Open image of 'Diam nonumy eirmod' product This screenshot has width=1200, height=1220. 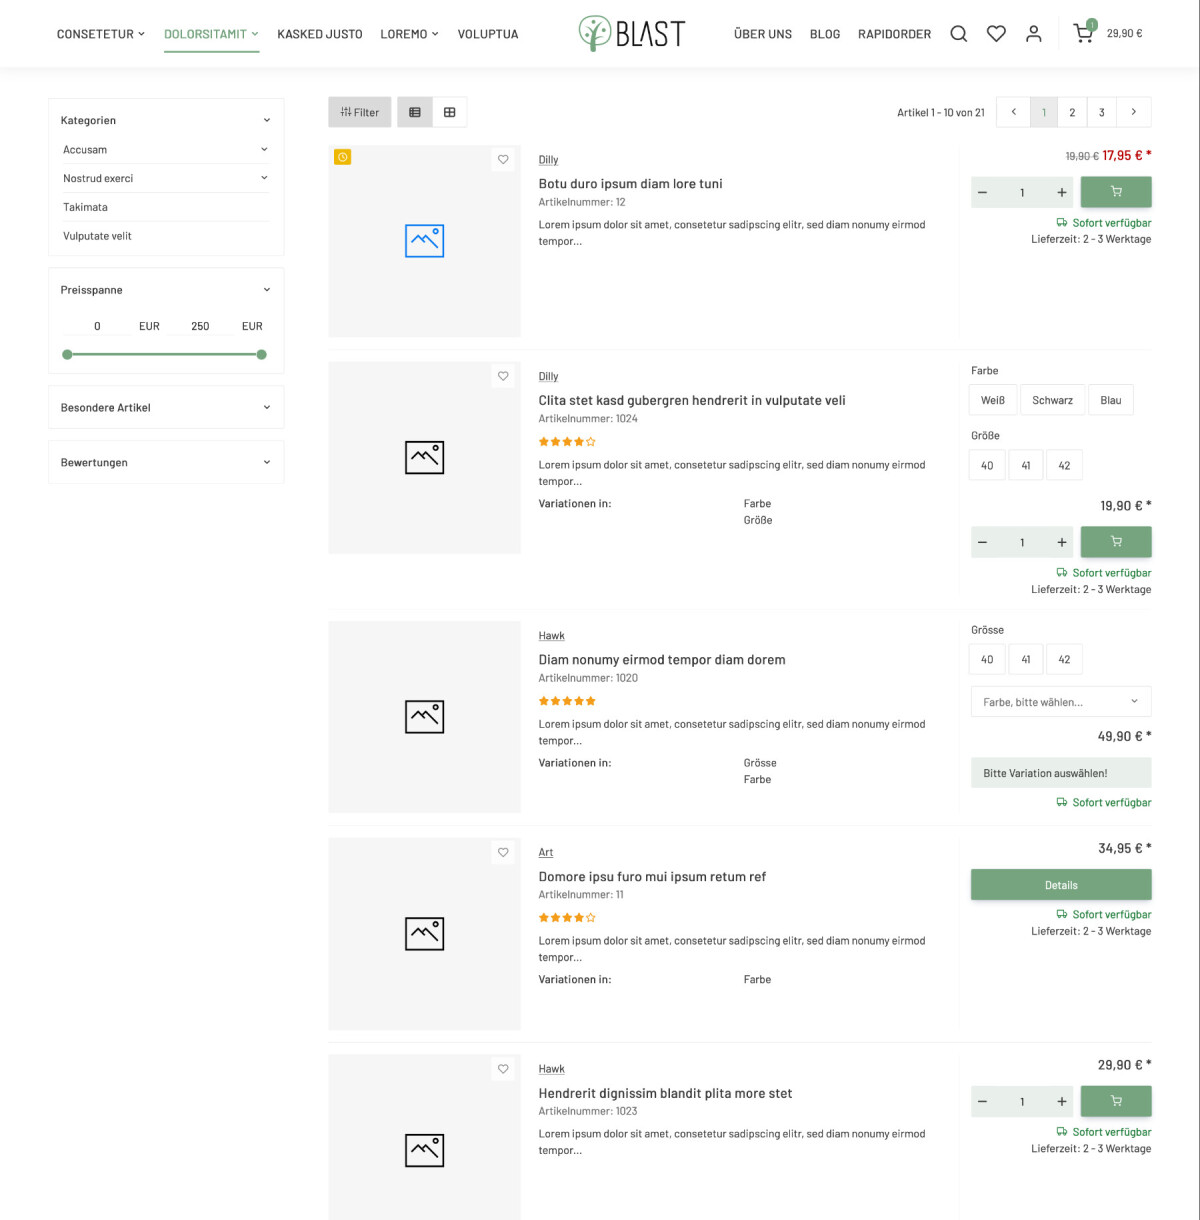point(424,717)
